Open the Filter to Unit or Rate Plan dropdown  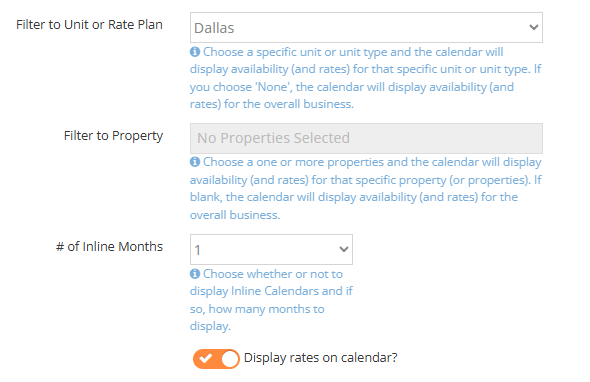(366, 27)
